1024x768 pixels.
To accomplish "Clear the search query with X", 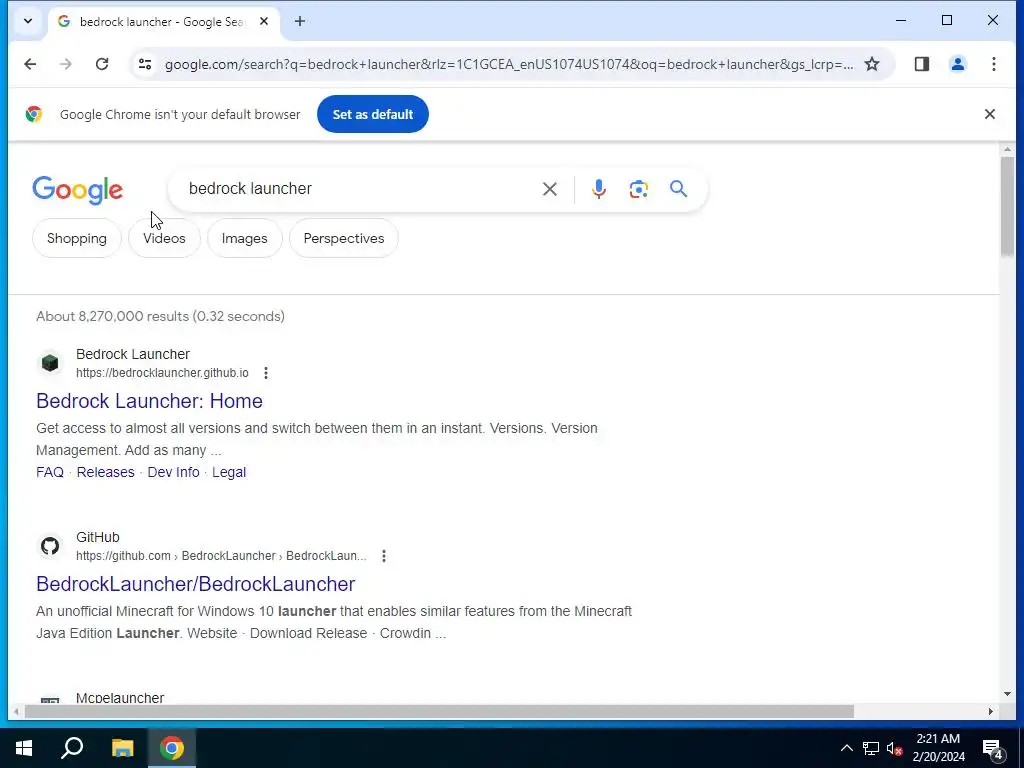I will click(x=550, y=189).
